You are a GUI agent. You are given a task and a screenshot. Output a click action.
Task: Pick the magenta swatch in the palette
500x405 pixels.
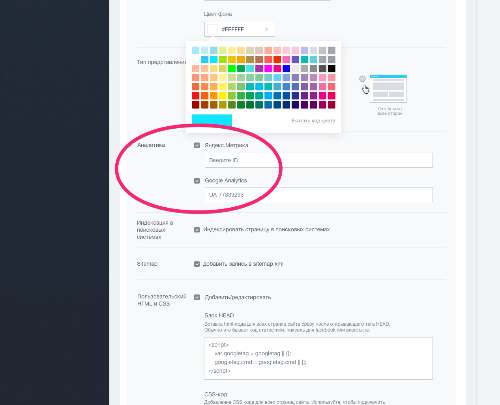[x=268, y=69]
